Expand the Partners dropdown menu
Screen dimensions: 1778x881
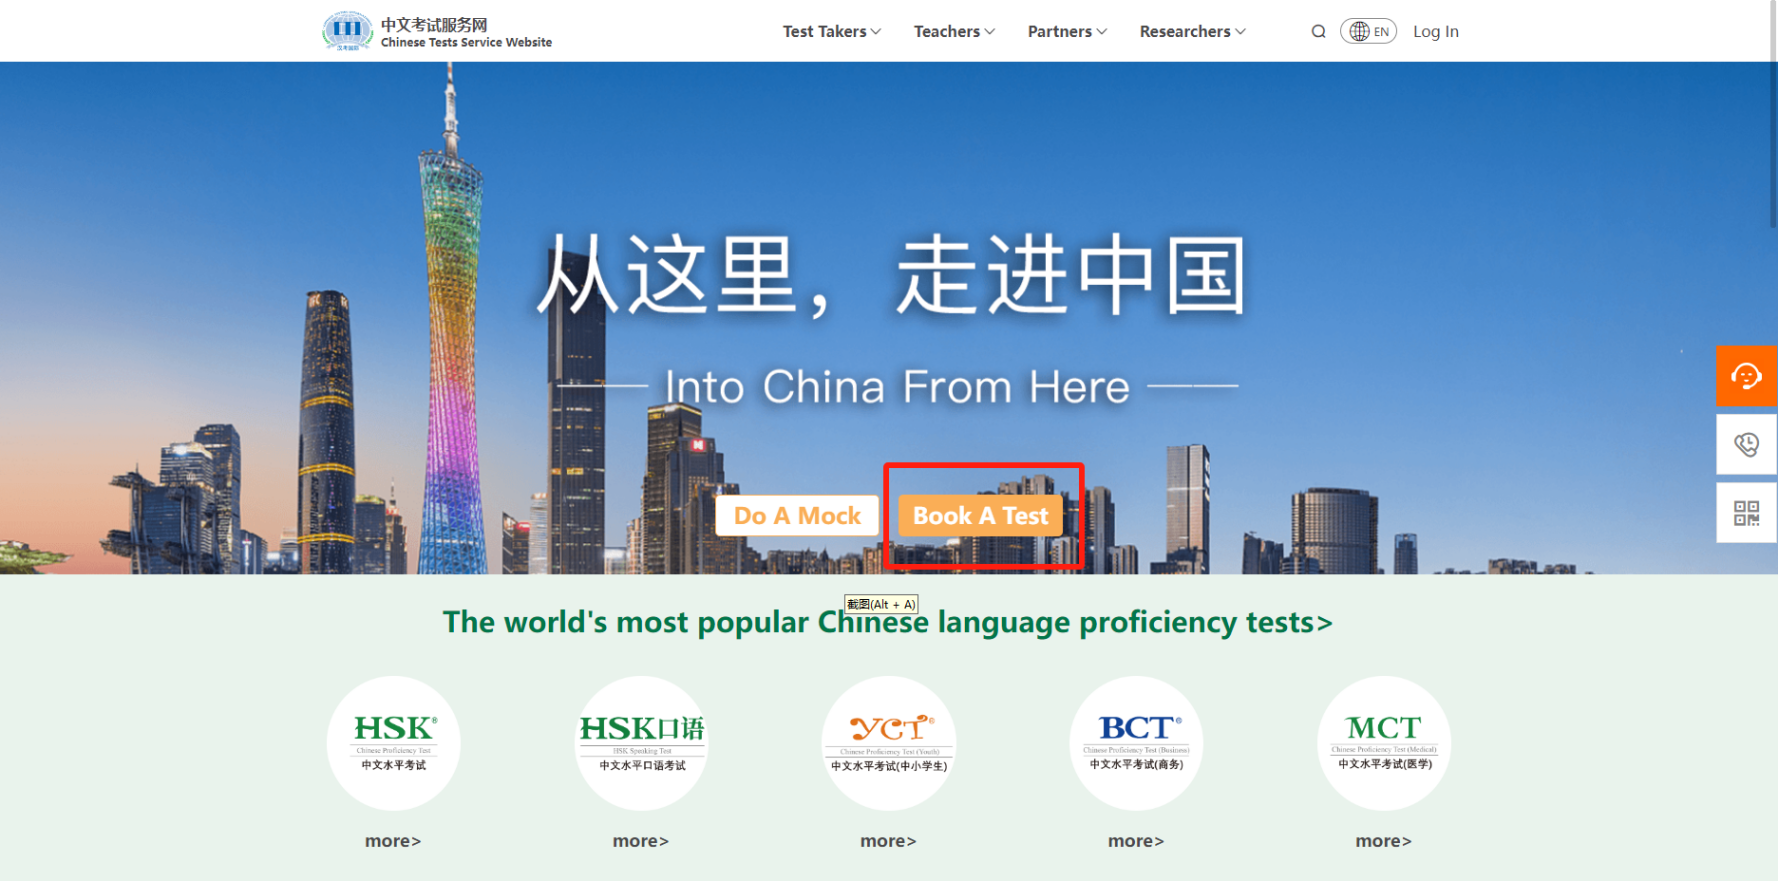[1067, 32]
